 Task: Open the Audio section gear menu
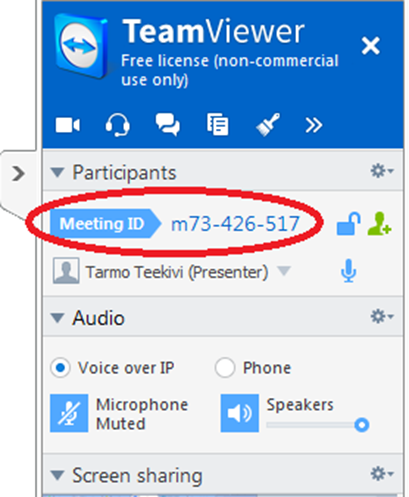coord(382,316)
